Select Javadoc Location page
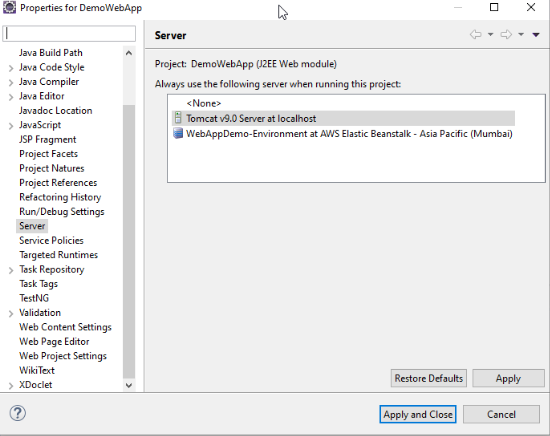The image size is (550, 436). 55,110
